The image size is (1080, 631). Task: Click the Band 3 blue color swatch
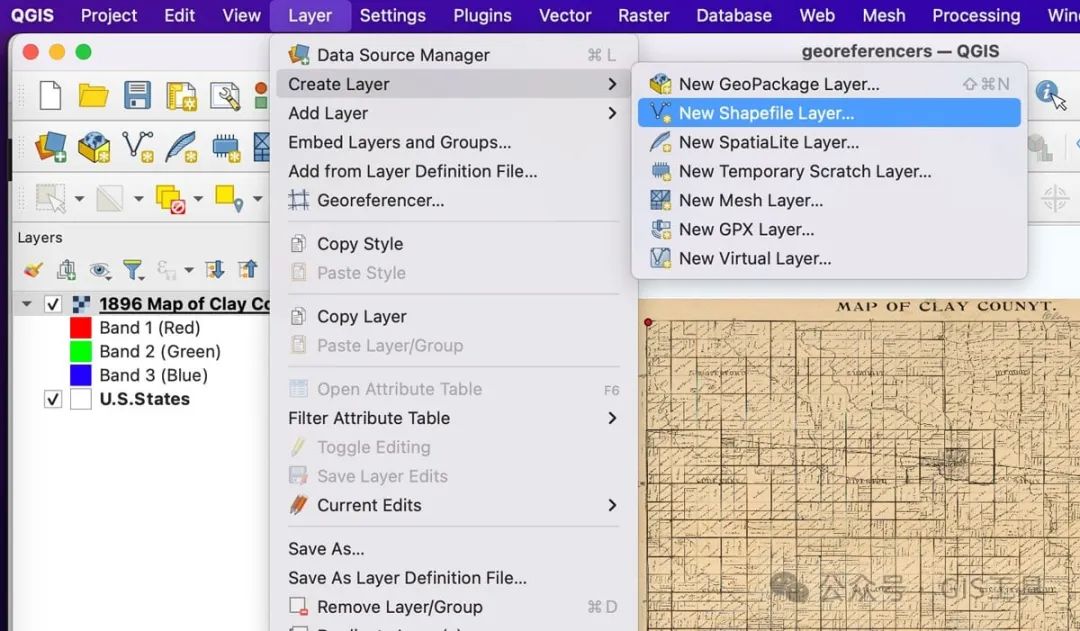point(81,375)
